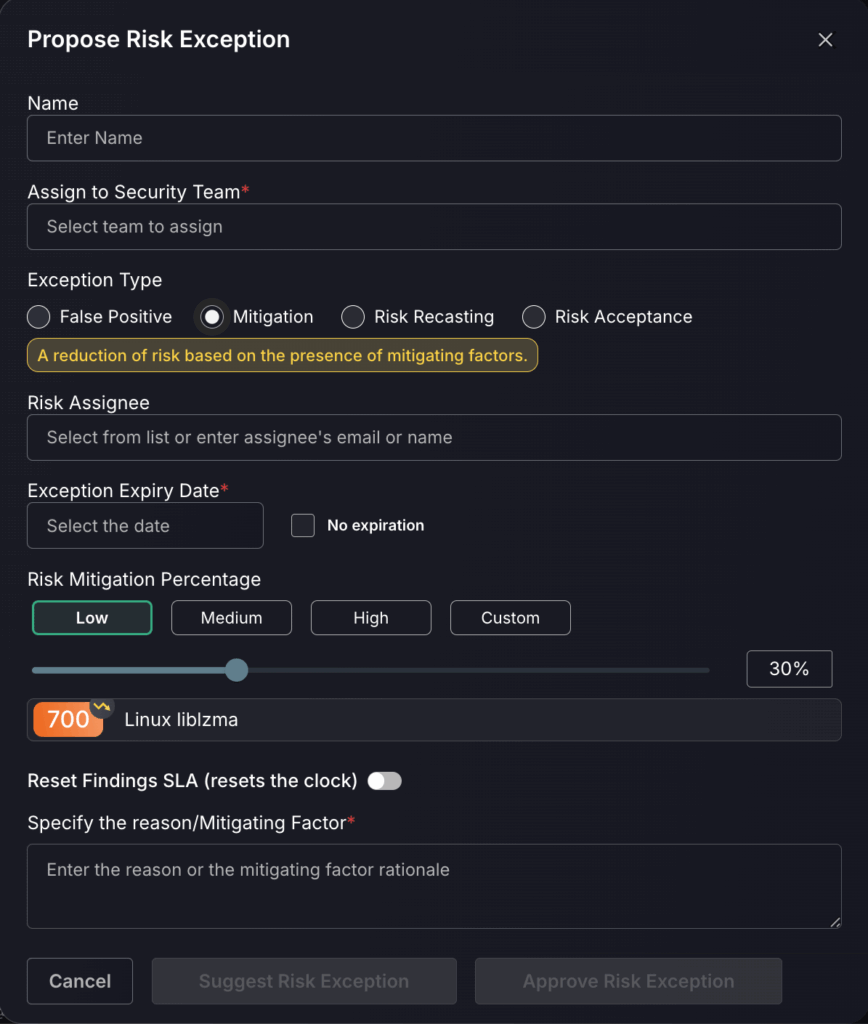Choose Medium risk mitigation level
This screenshot has height=1024, width=868.
231,618
